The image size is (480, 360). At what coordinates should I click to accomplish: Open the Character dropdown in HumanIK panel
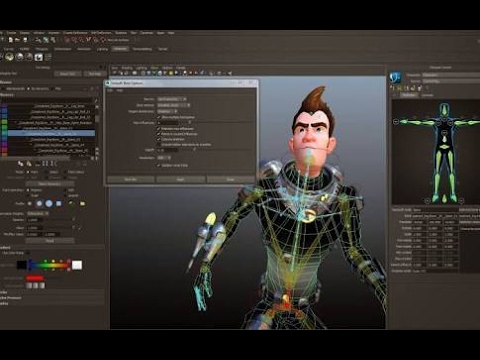451,75
